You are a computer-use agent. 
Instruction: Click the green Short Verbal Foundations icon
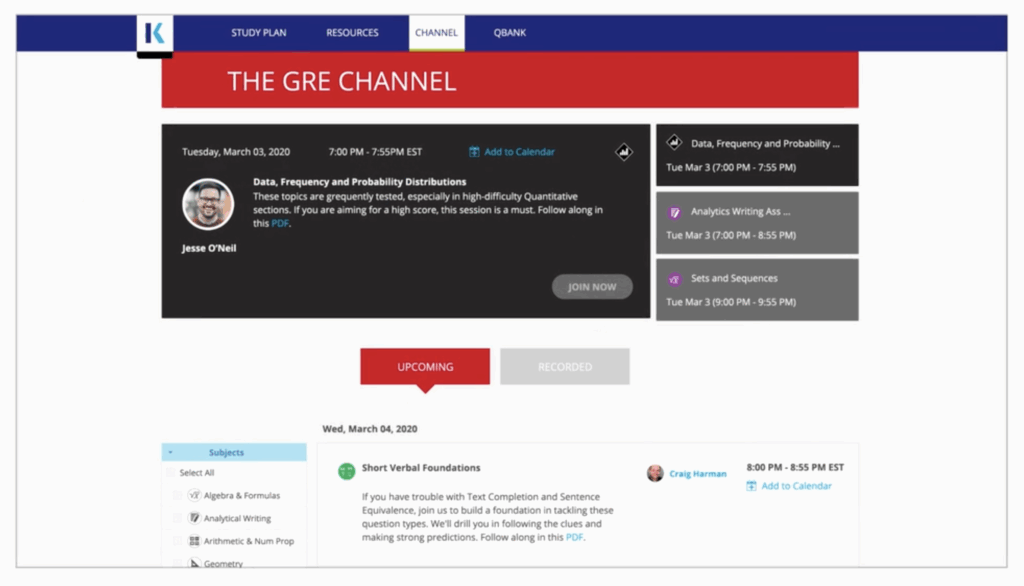(347, 467)
